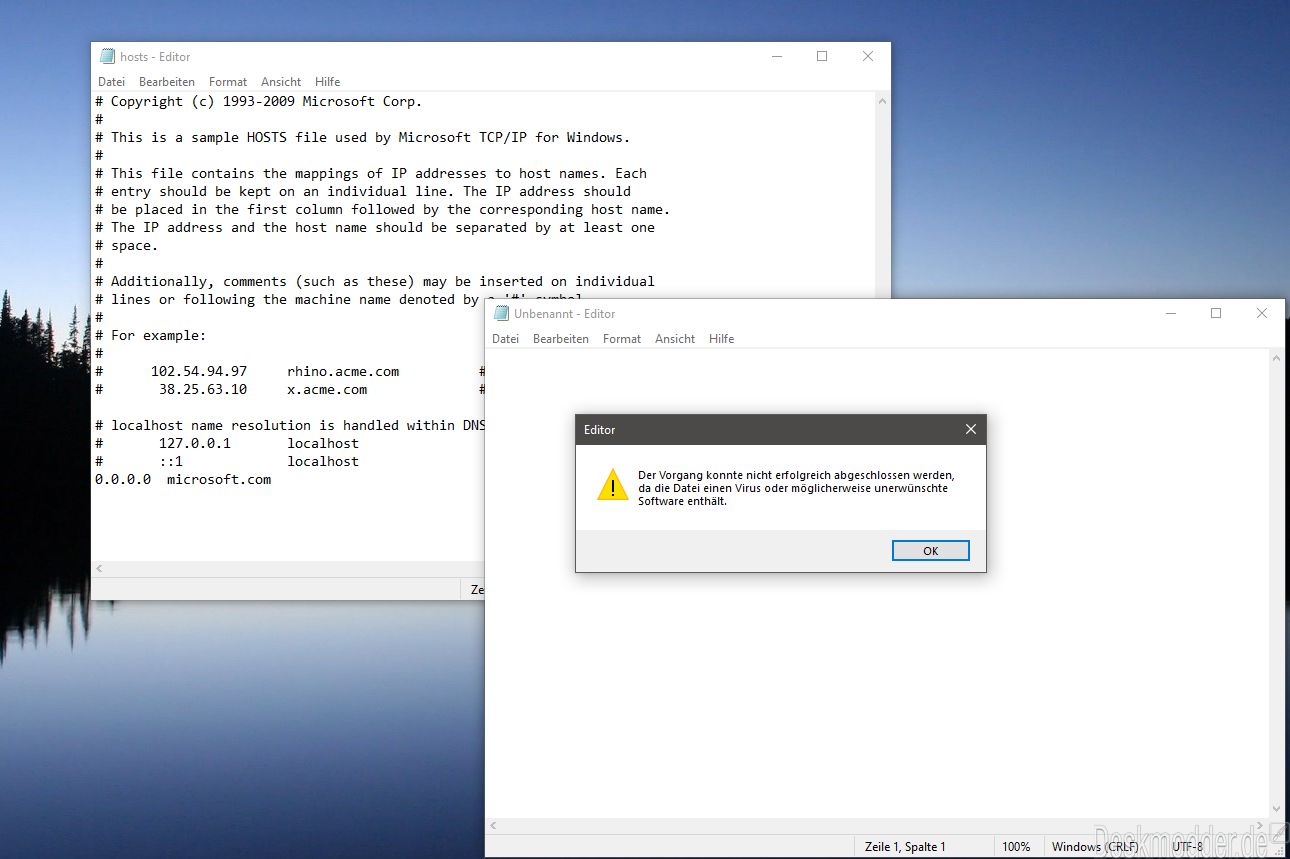Screen dimensions: 1290x859
Task: Click the Notepad icon in Unbenannt title bar
Action: [502, 313]
